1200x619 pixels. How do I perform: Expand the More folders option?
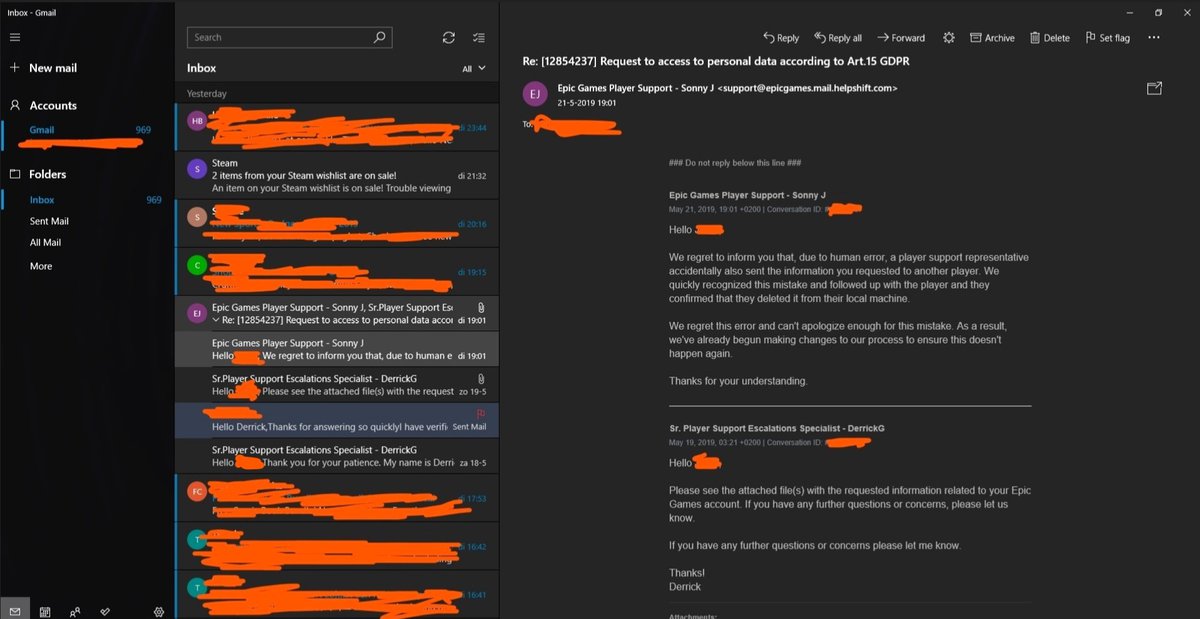(x=41, y=266)
